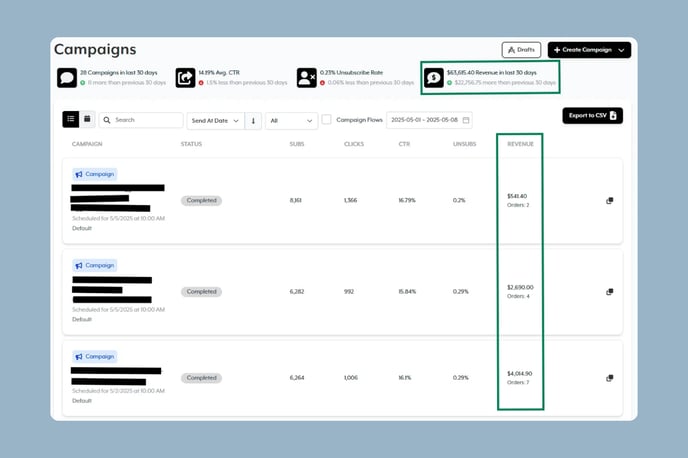Click the 1,366 clicks value

click(350, 200)
